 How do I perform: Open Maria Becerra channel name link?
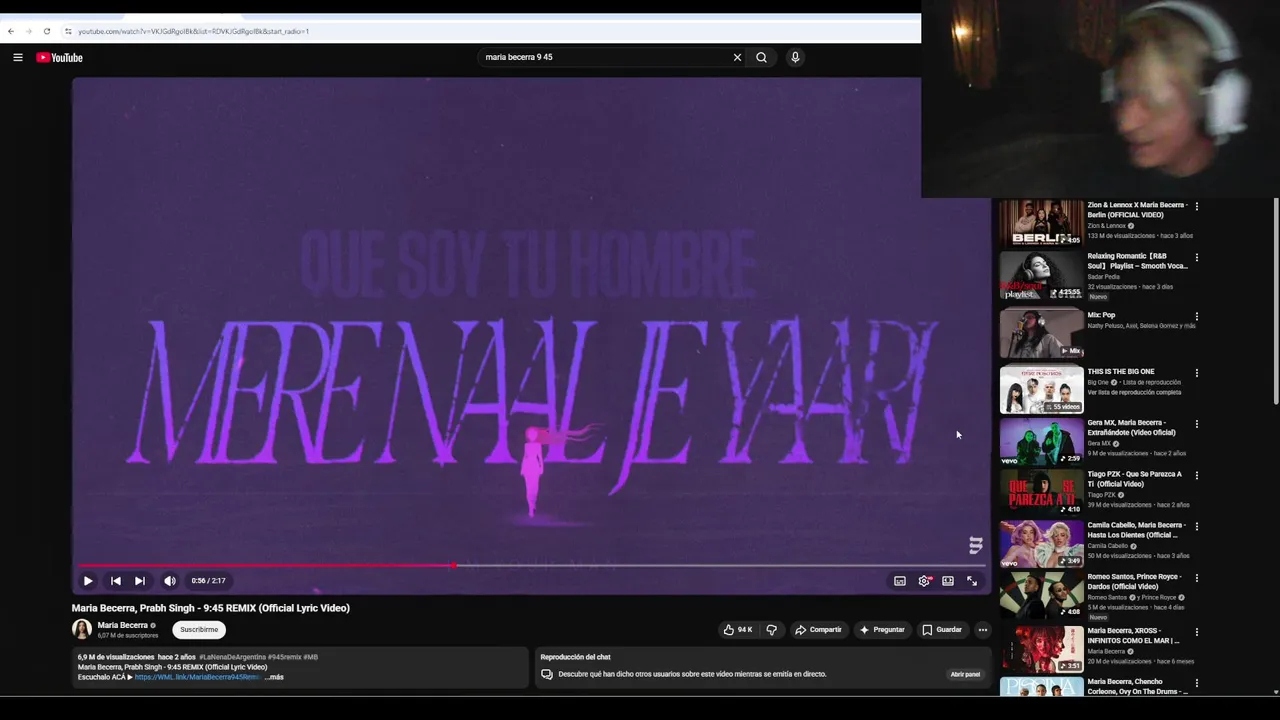pos(122,625)
